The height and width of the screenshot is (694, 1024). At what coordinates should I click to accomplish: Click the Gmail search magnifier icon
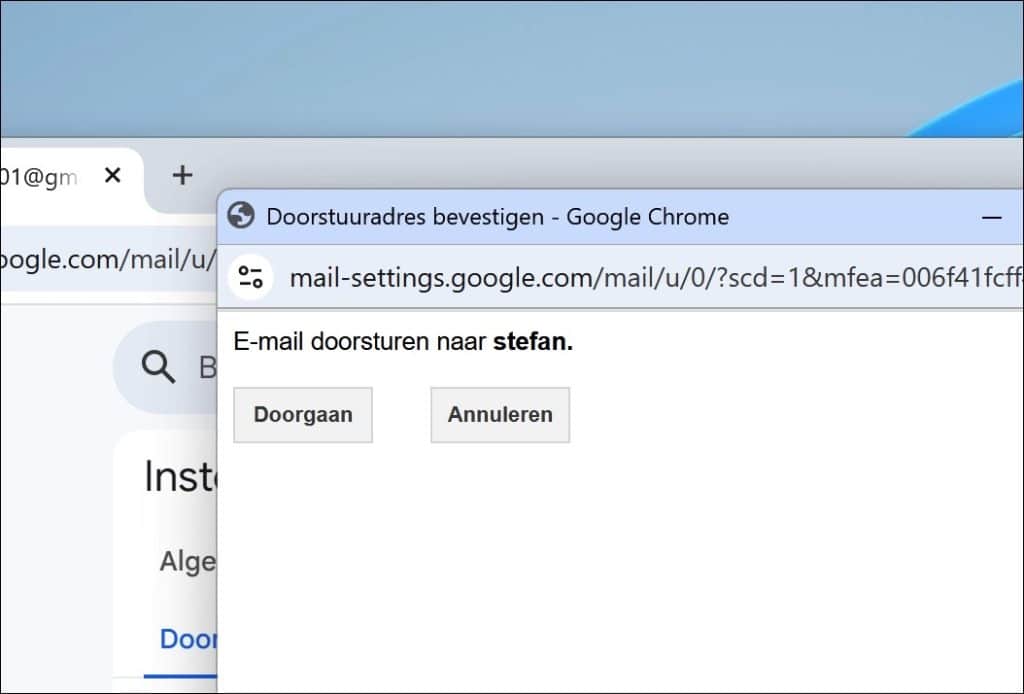click(158, 366)
